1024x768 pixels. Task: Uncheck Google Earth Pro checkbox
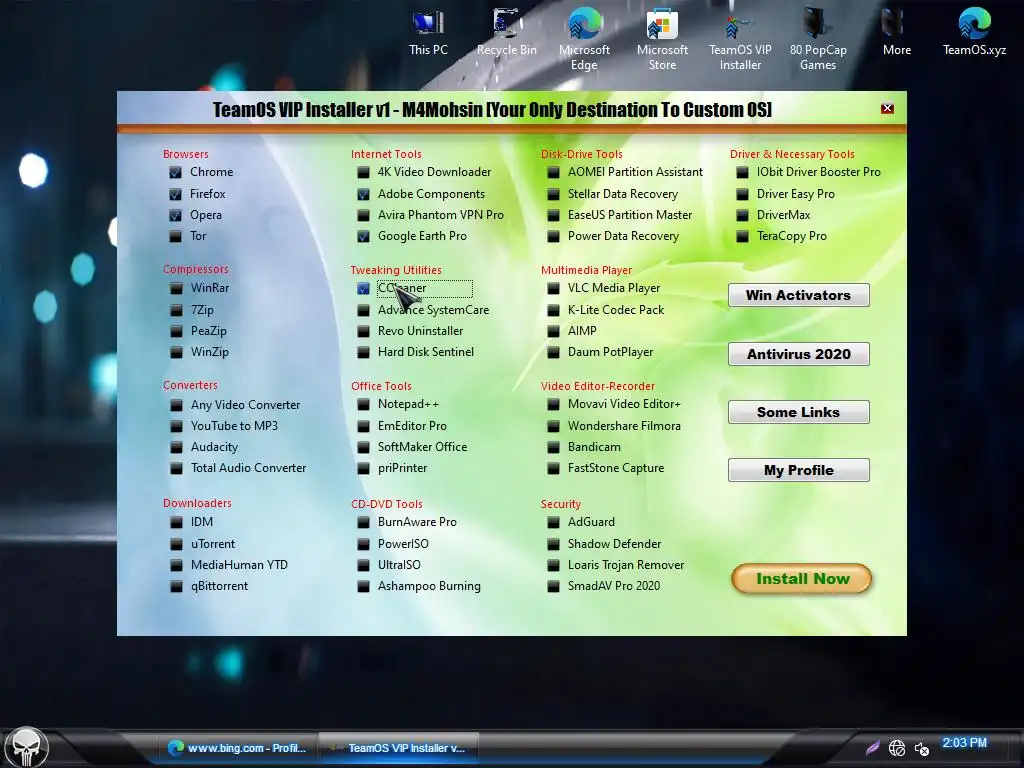[364, 236]
